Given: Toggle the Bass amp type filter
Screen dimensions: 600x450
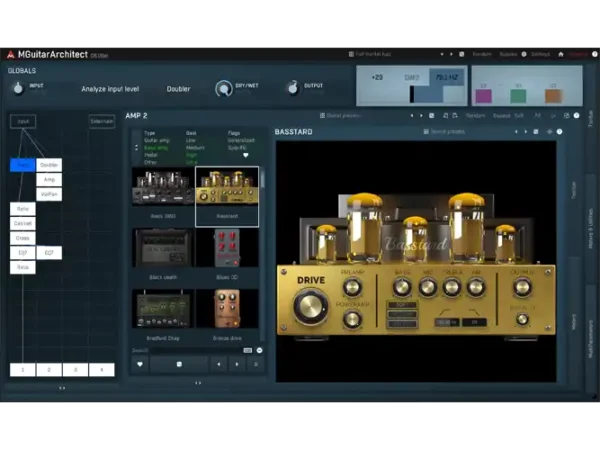Looking at the screenshot, I should tap(156, 148).
